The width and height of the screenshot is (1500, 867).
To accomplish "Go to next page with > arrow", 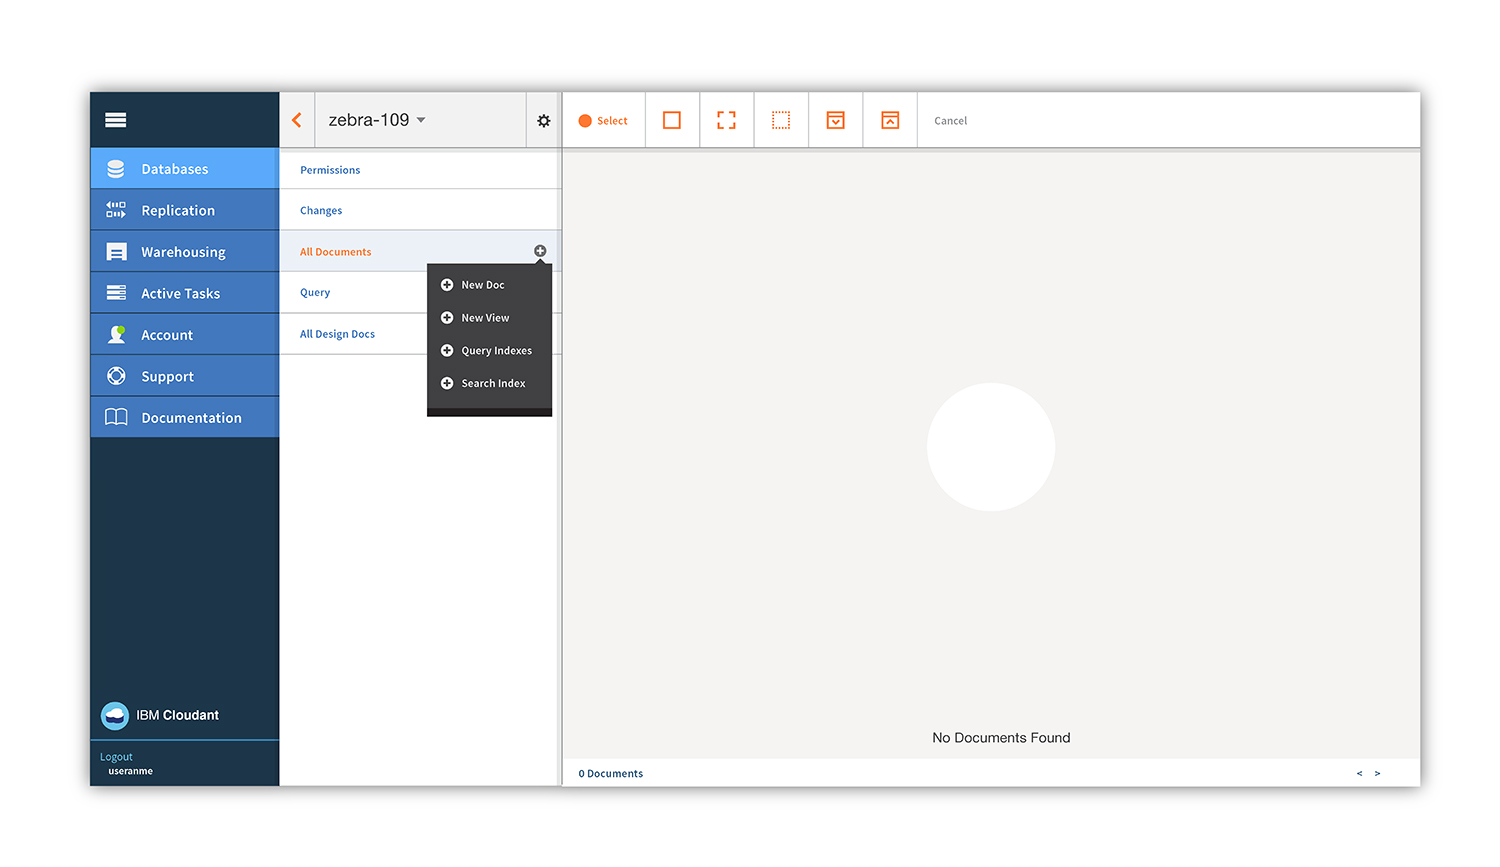I will click(x=1377, y=773).
